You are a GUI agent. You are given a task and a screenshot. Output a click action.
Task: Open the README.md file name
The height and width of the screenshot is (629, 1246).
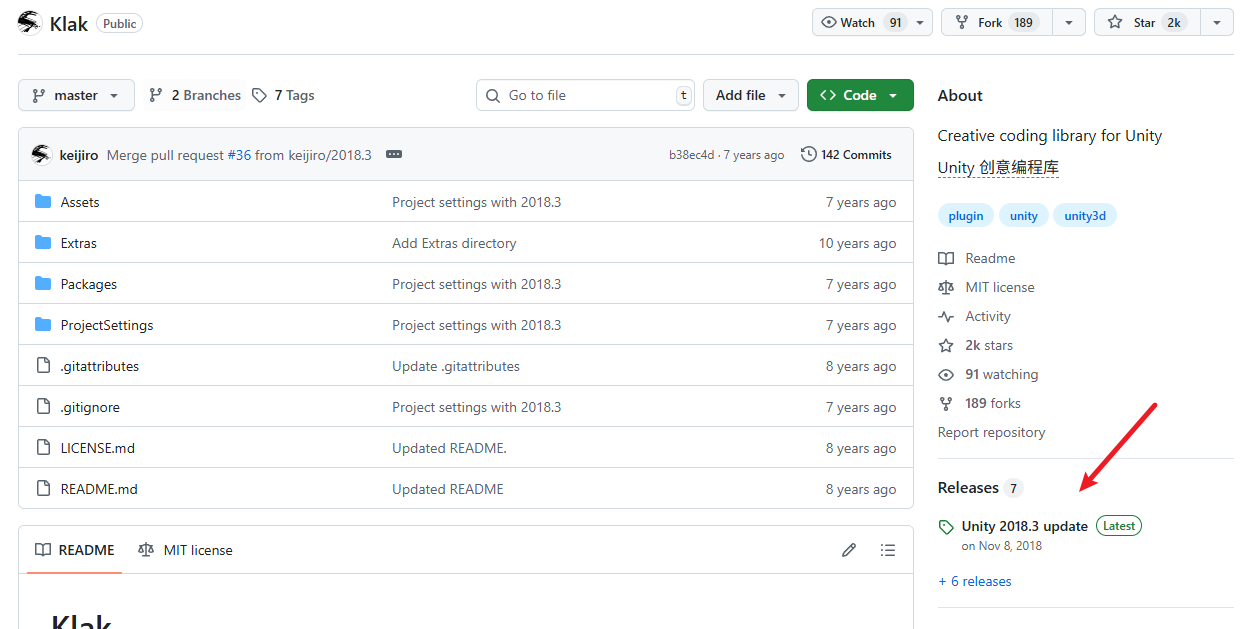pyautogui.click(x=99, y=489)
